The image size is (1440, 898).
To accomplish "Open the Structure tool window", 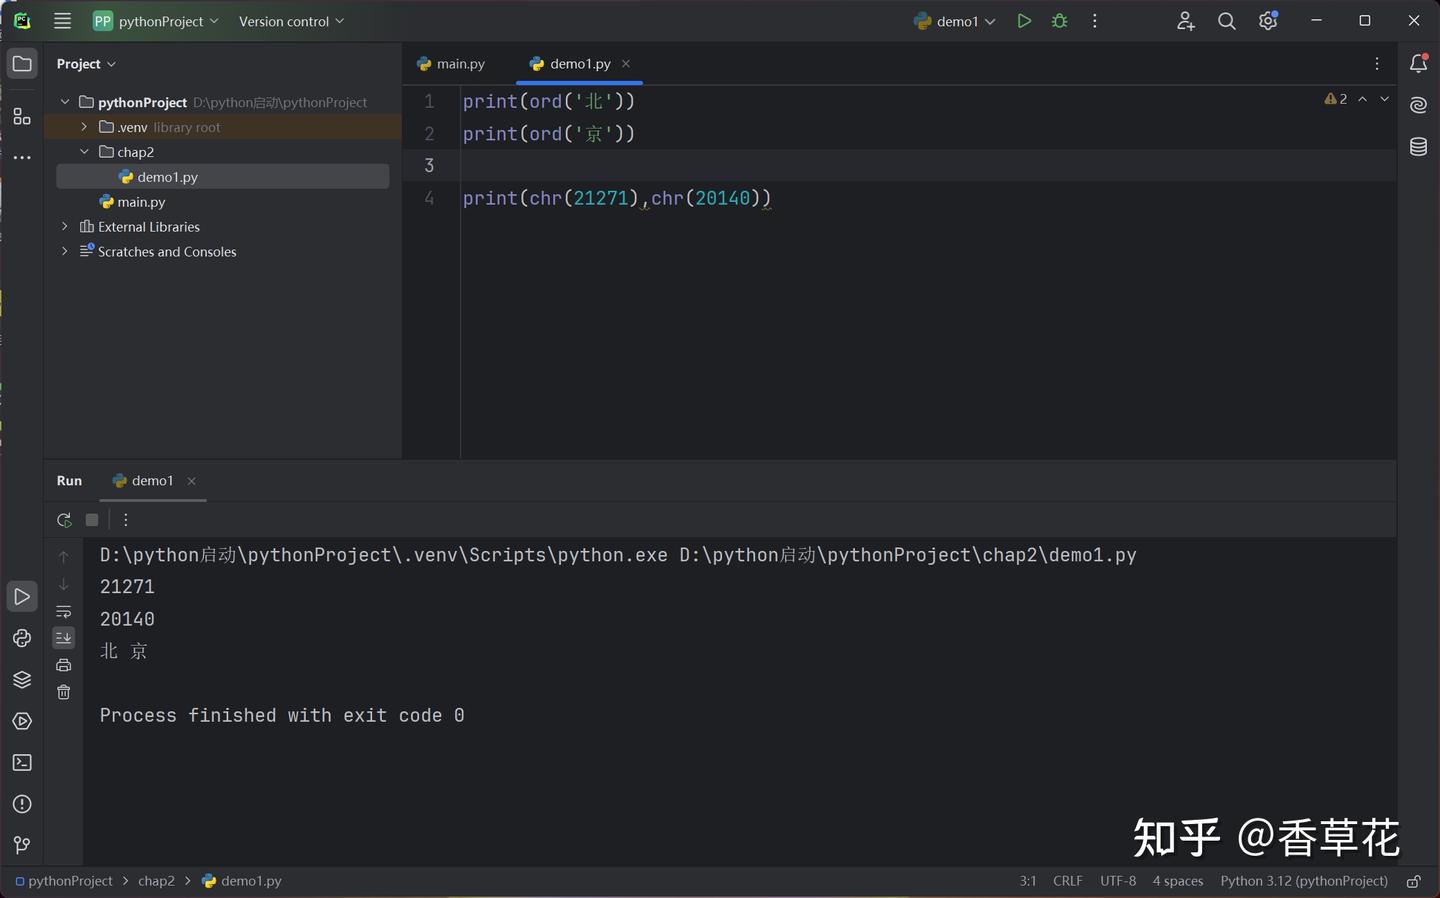I will pyautogui.click(x=22, y=117).
